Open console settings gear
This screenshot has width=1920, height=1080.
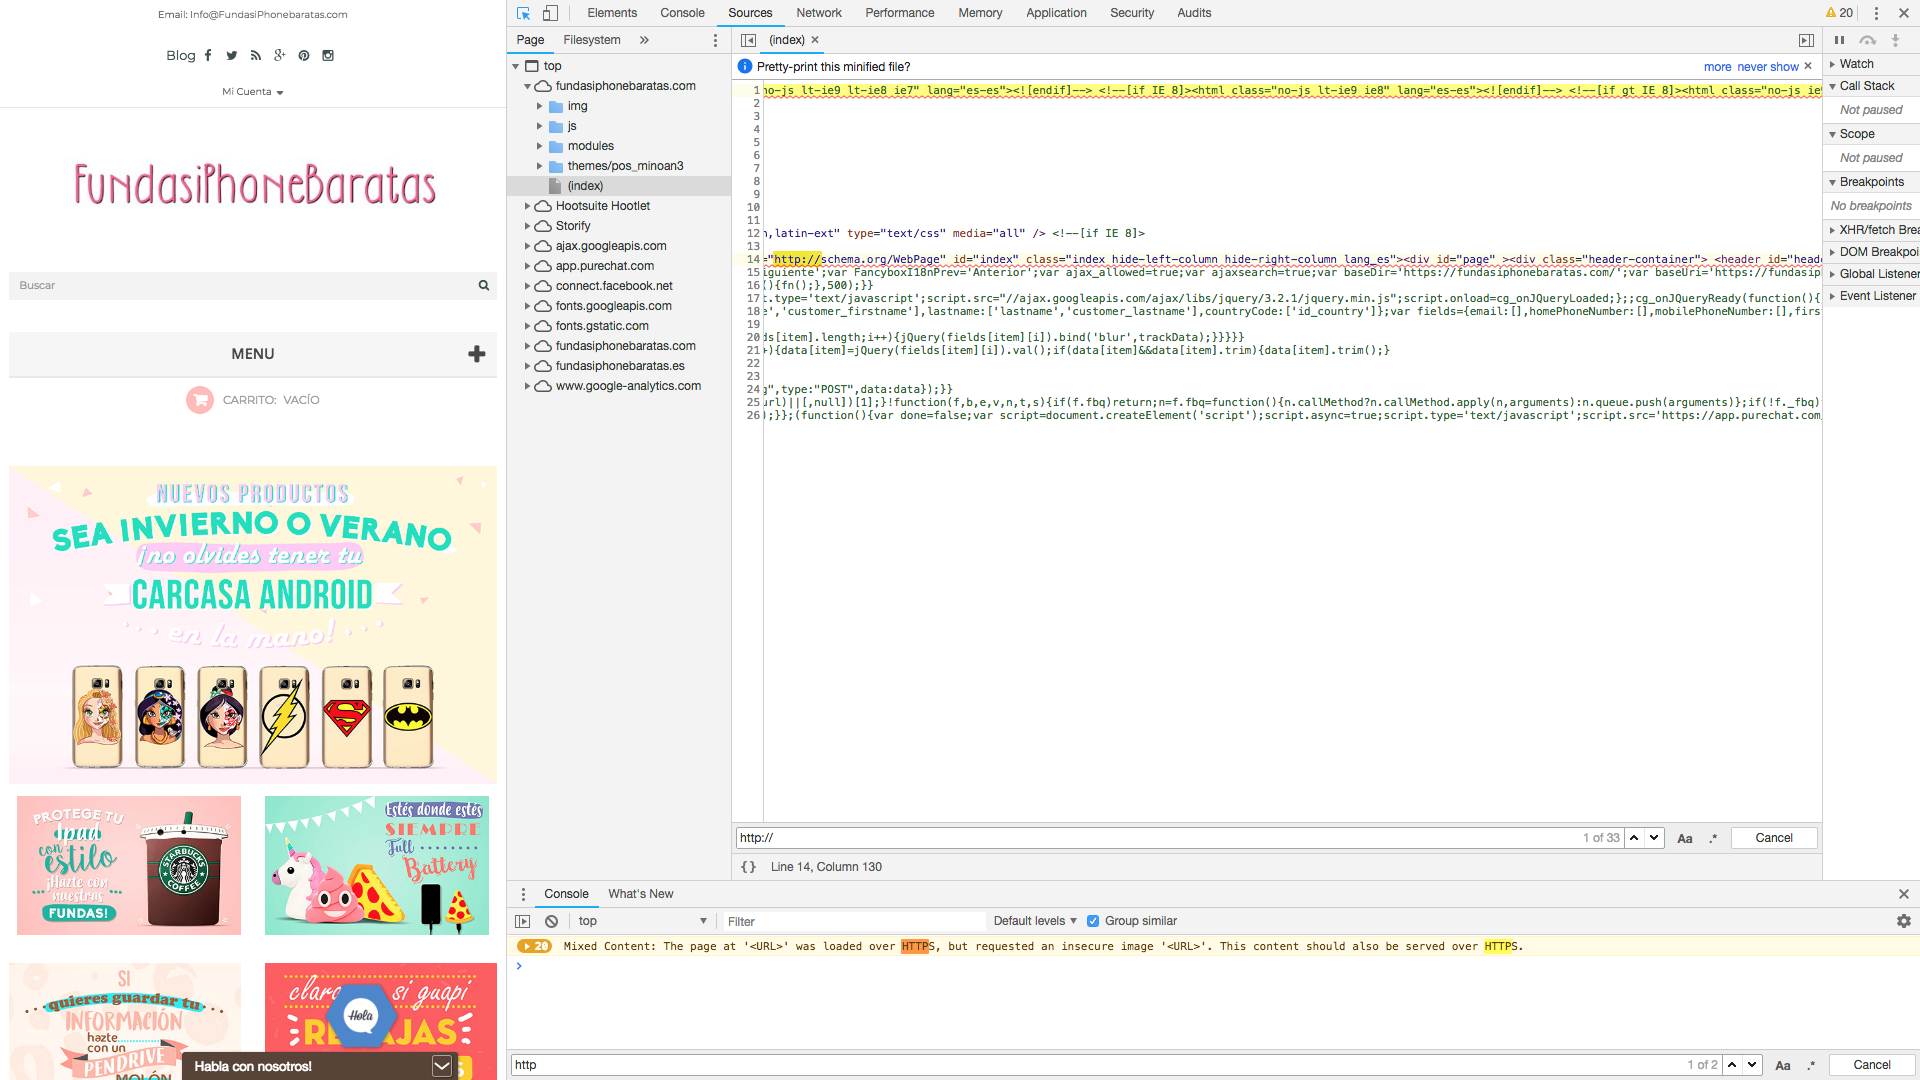(x=1903, y=921)
